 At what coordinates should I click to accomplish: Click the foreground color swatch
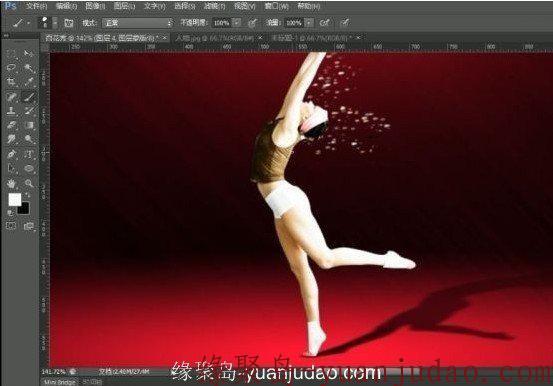coord(15,200)
